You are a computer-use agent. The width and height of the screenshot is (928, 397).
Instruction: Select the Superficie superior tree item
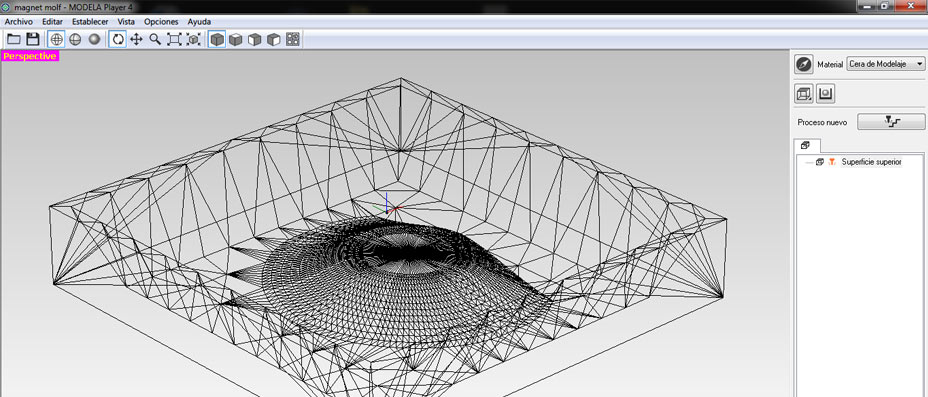(x=871, y=162)
